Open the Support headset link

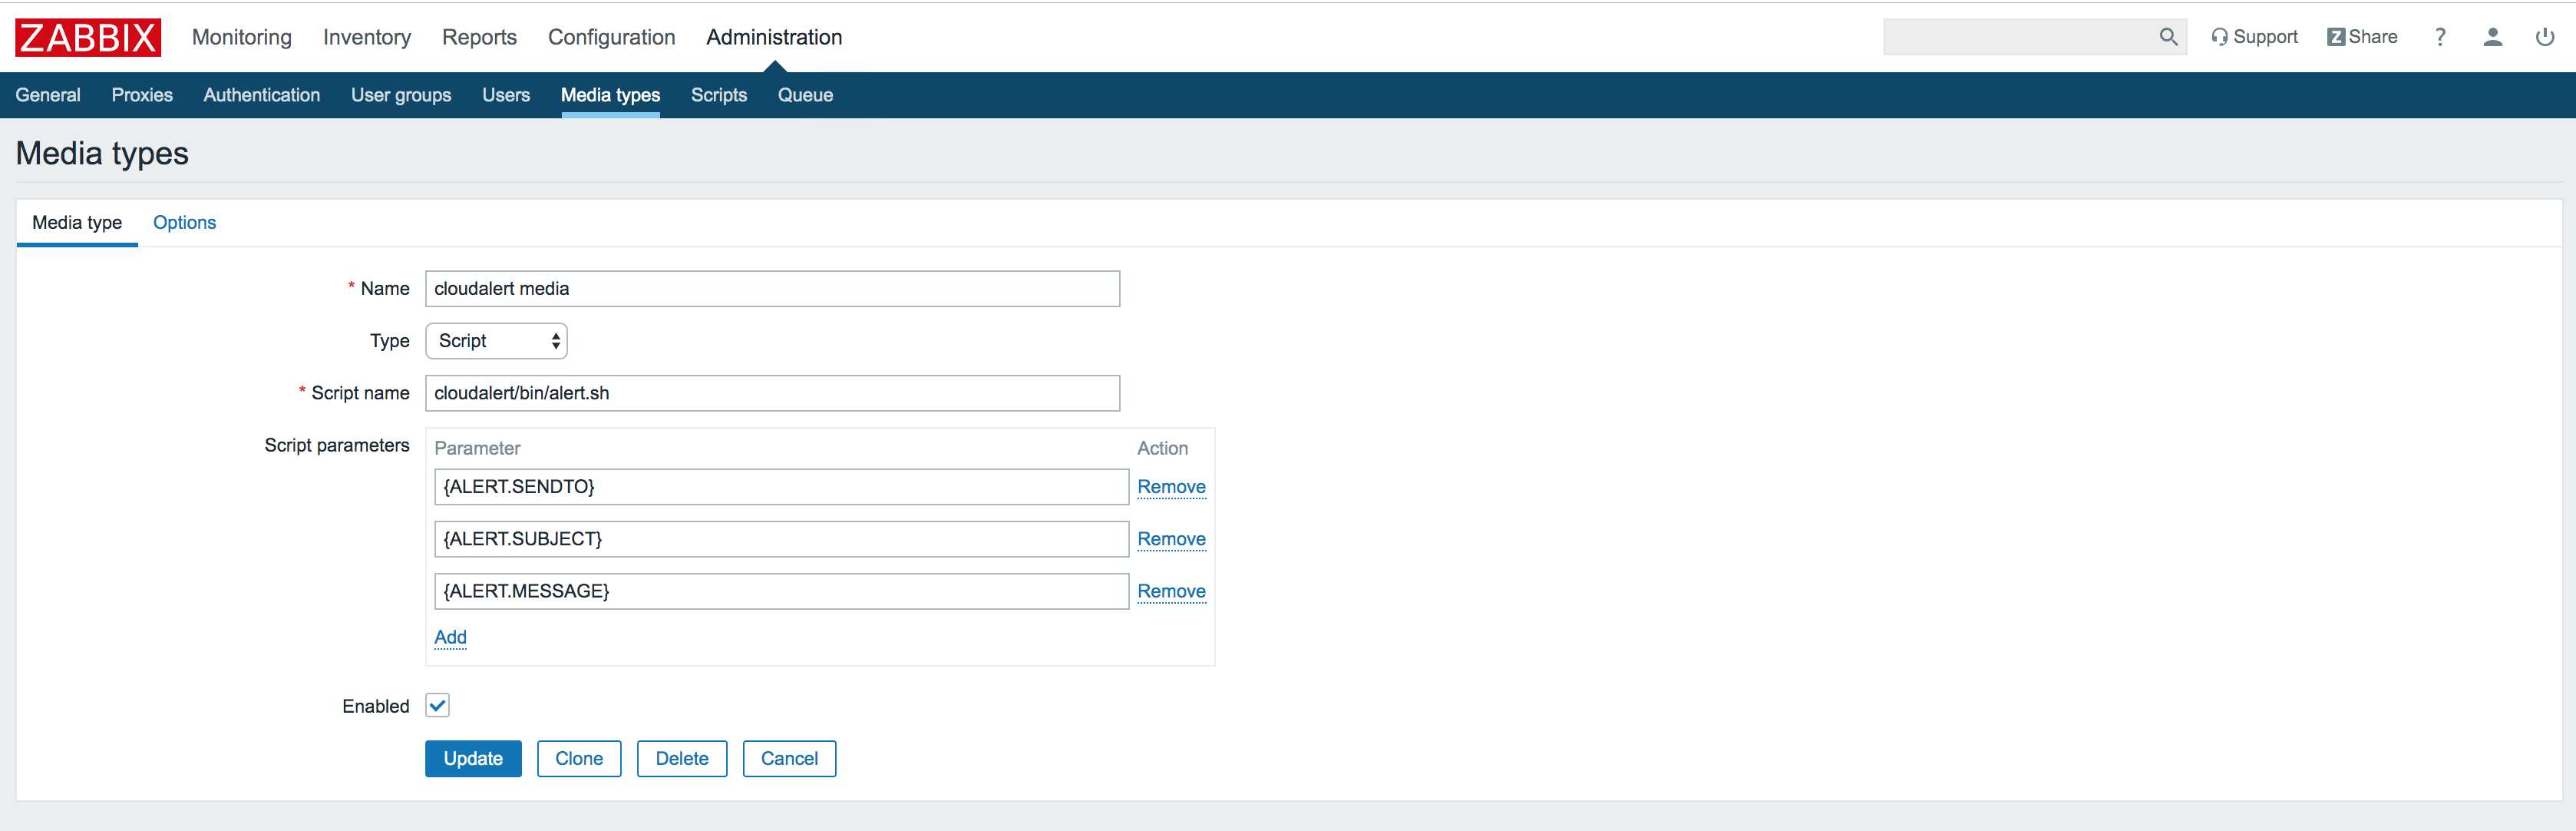(x=2254, y=37)
